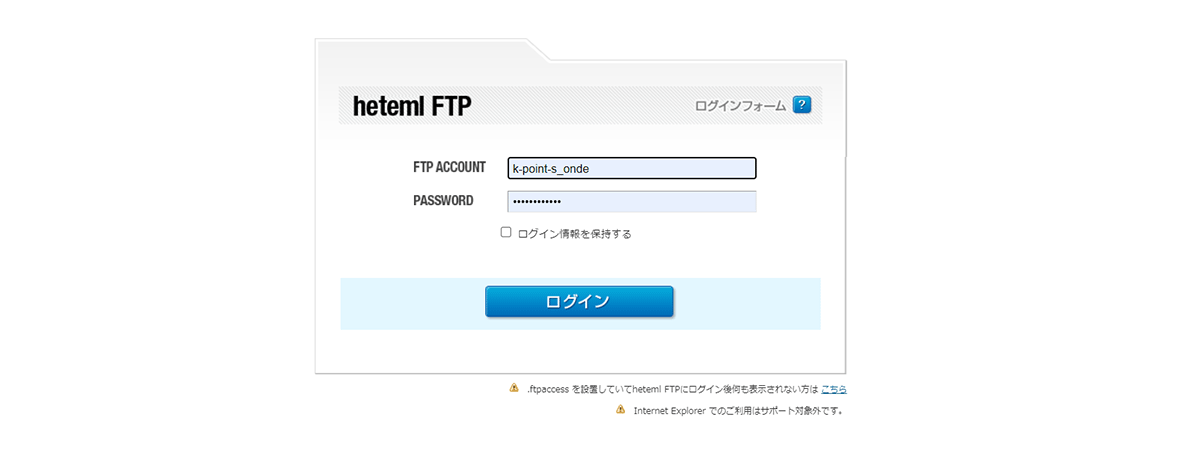Click the PASSWORD label
Viewport: 1192px width, 450px height.
[443, 201]
